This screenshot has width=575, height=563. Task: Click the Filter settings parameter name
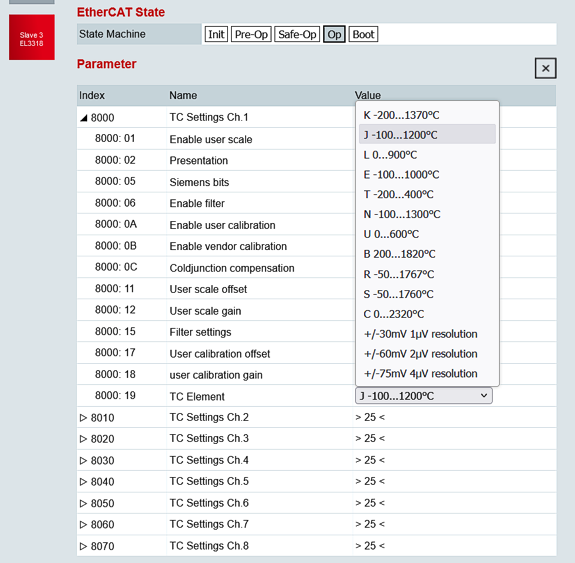coord(200,332)
